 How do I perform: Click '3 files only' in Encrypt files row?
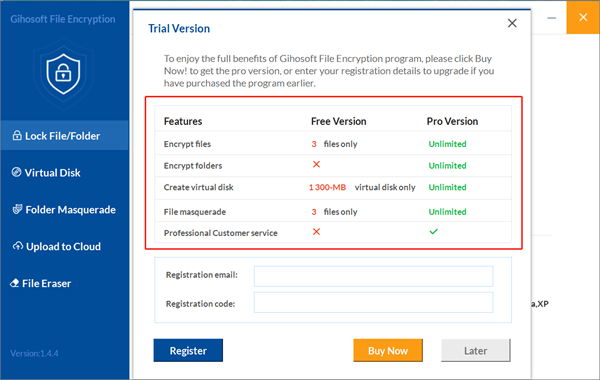tap(334, 144)
